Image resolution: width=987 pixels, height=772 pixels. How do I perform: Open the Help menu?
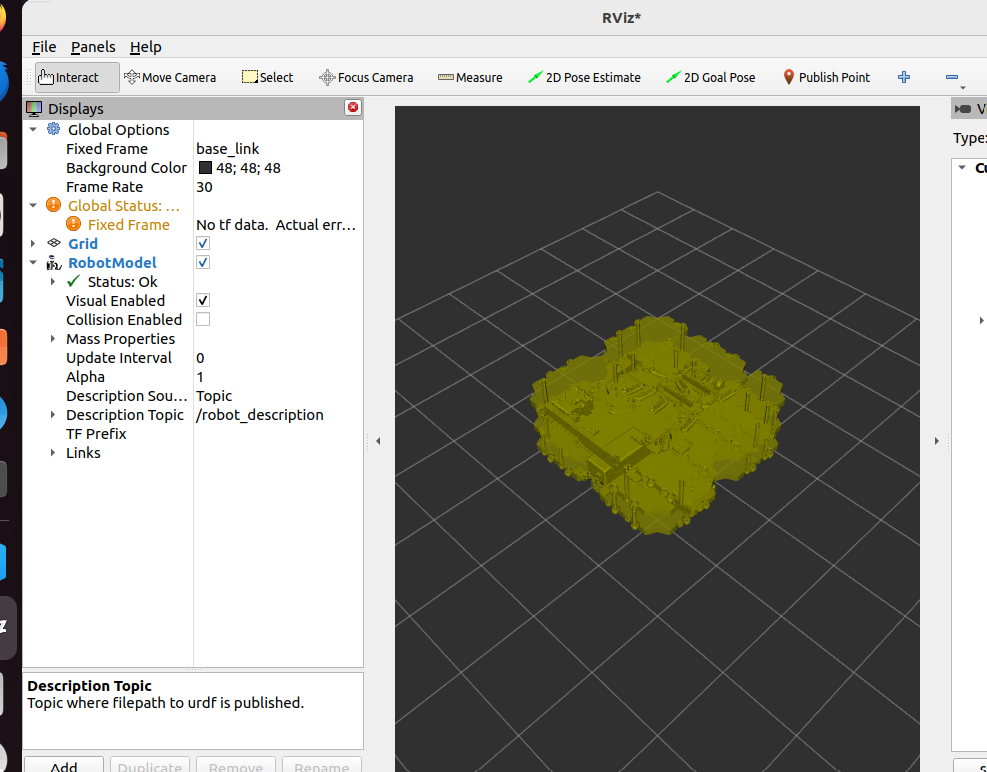145,47
